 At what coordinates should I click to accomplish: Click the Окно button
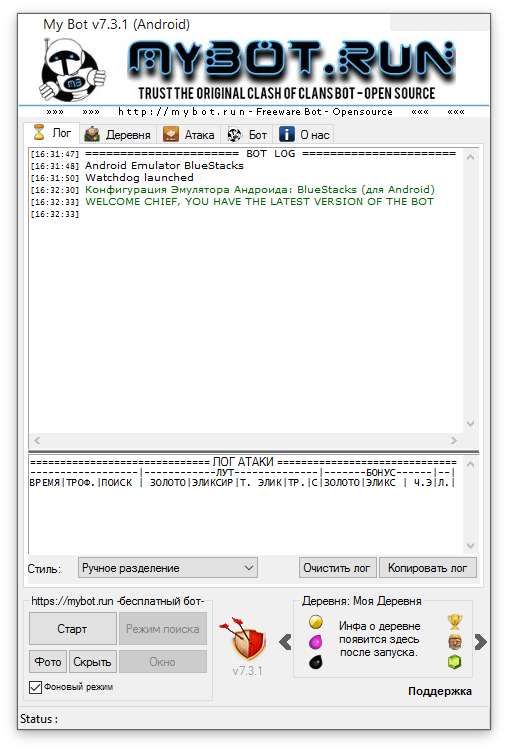tap(163, 661)
